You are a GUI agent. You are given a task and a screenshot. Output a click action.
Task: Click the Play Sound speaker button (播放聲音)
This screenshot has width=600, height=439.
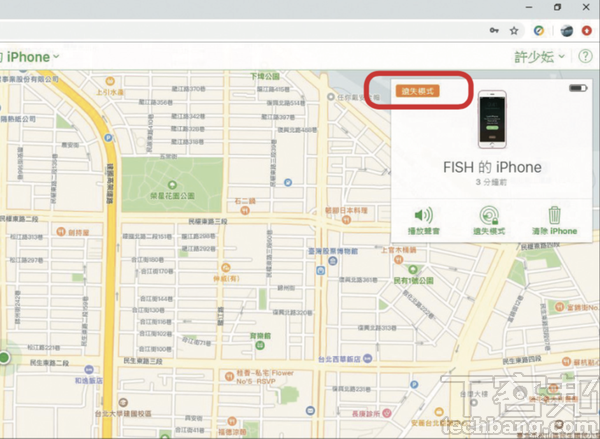pos(424,221)
